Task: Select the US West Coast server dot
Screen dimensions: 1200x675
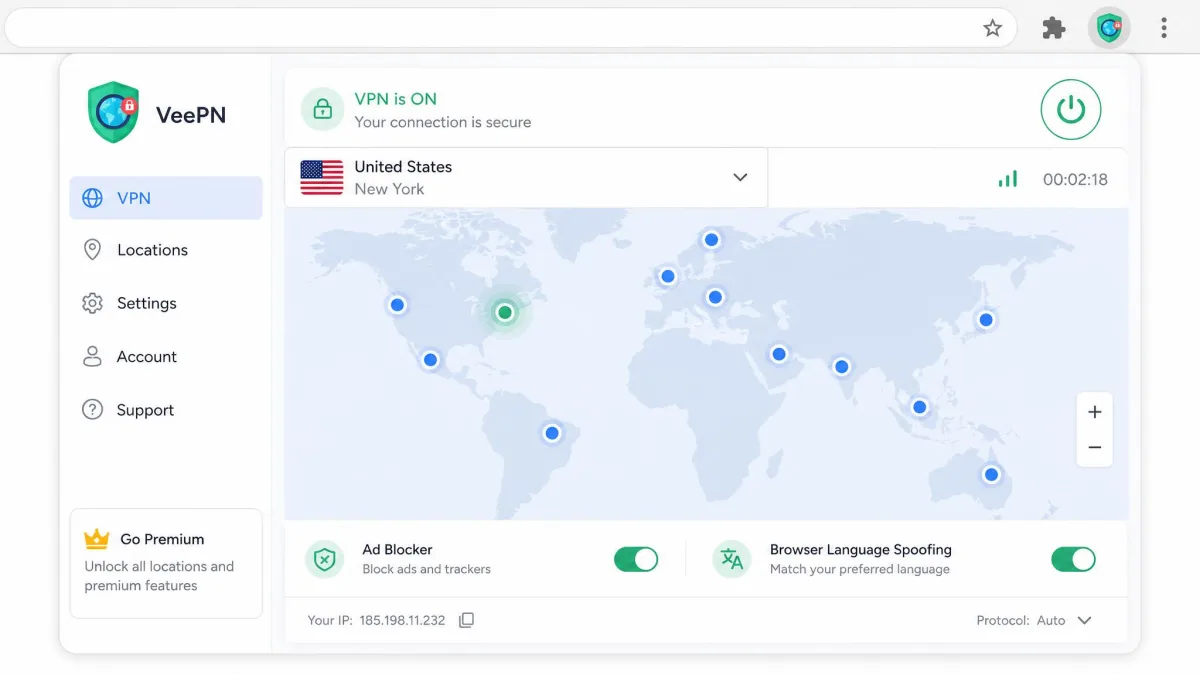Action: [397, 305]
